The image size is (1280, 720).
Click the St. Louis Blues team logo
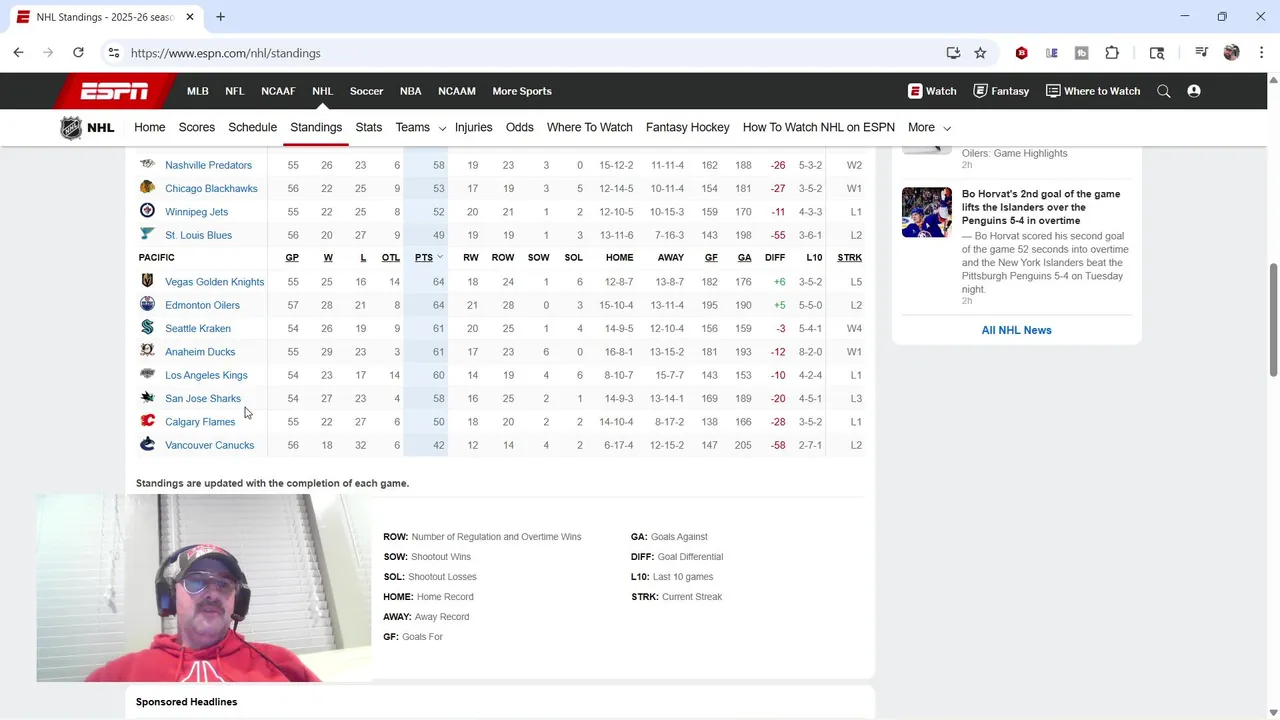[147, 234]
